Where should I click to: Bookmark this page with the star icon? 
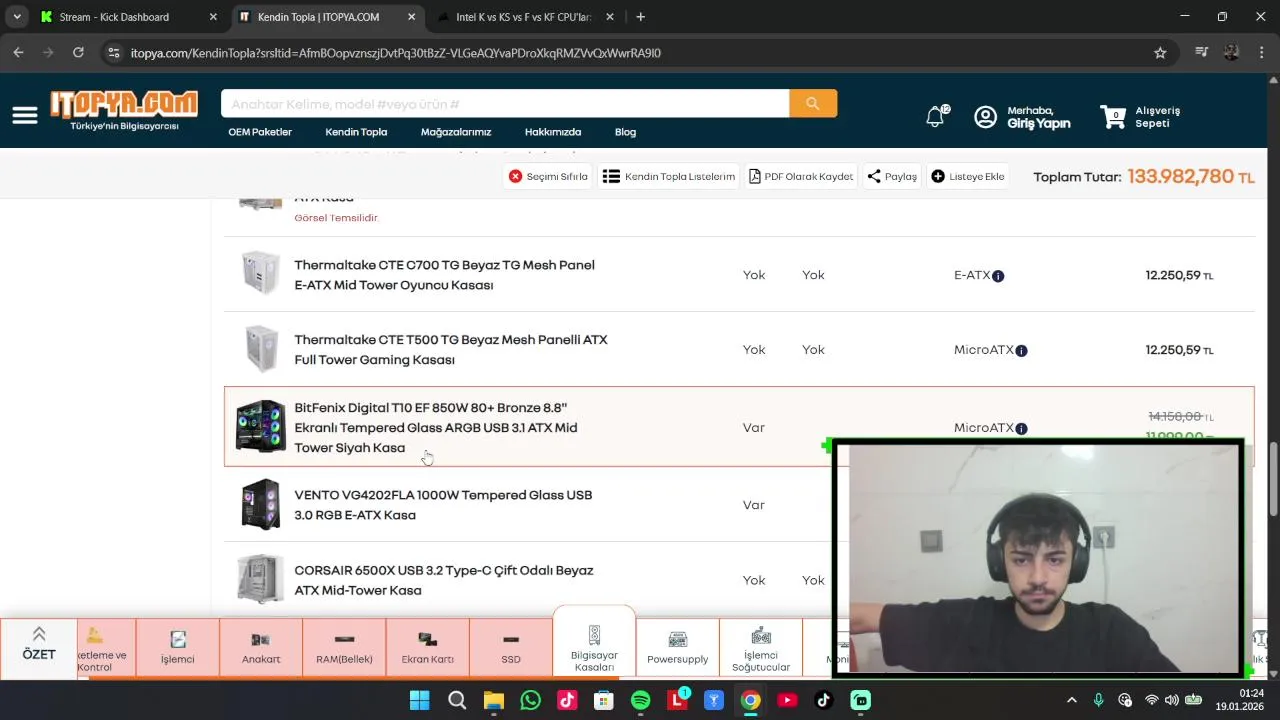click(x=1160, y=53)
